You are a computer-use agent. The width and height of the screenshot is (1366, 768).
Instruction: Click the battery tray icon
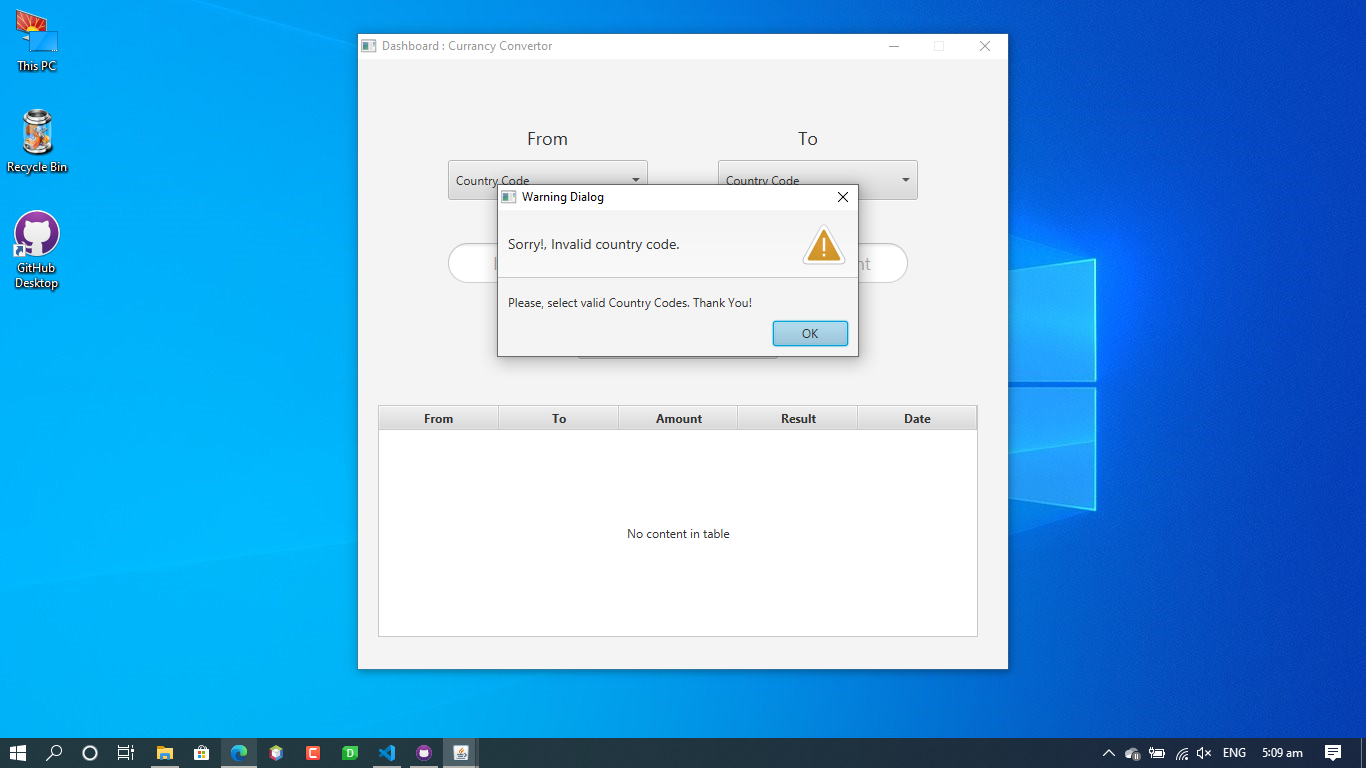(1157, 753)
